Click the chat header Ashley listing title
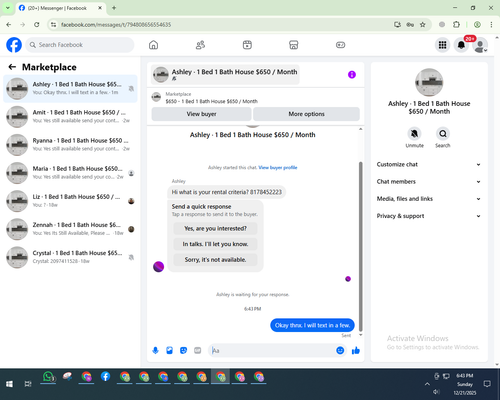 click(234, 72)
